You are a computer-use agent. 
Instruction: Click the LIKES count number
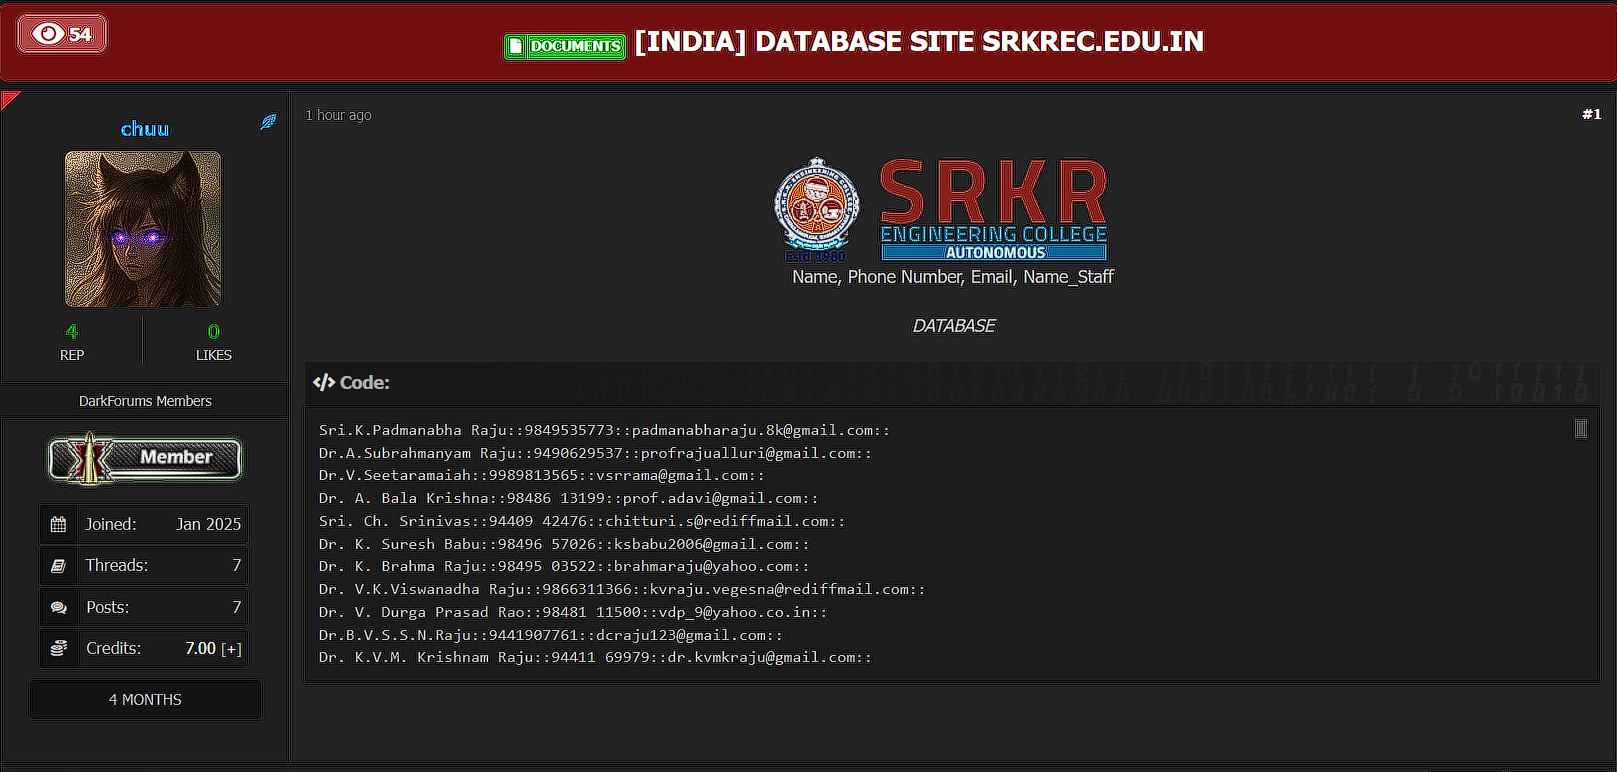[213, 332]
